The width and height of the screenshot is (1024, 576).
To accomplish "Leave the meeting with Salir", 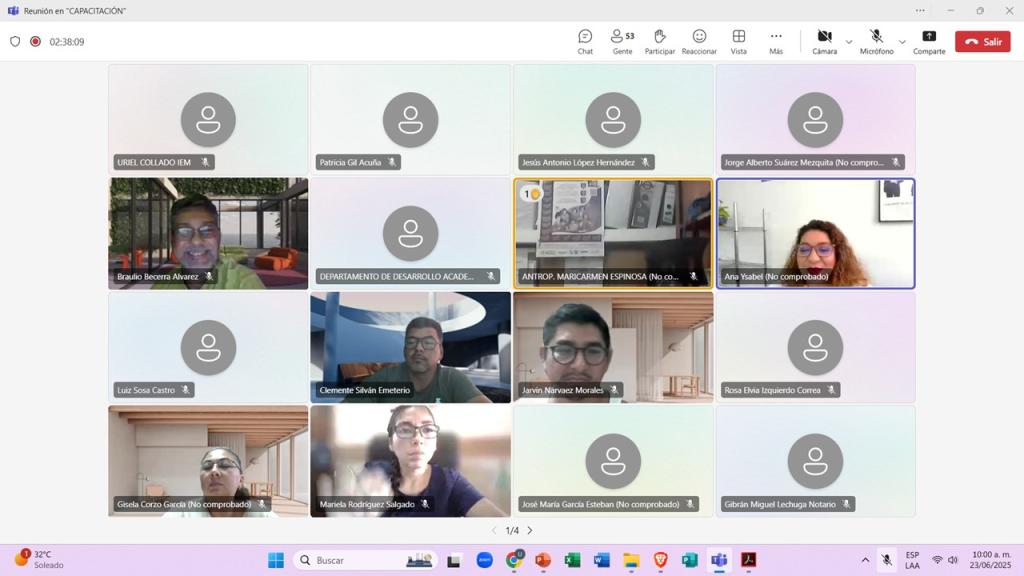I will [x=982, y=42].
